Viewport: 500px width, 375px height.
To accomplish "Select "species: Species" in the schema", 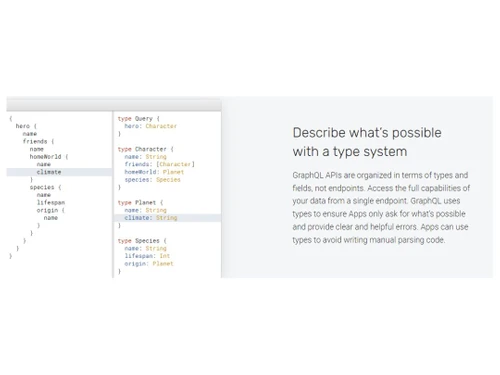I will (x=152, y=180).
